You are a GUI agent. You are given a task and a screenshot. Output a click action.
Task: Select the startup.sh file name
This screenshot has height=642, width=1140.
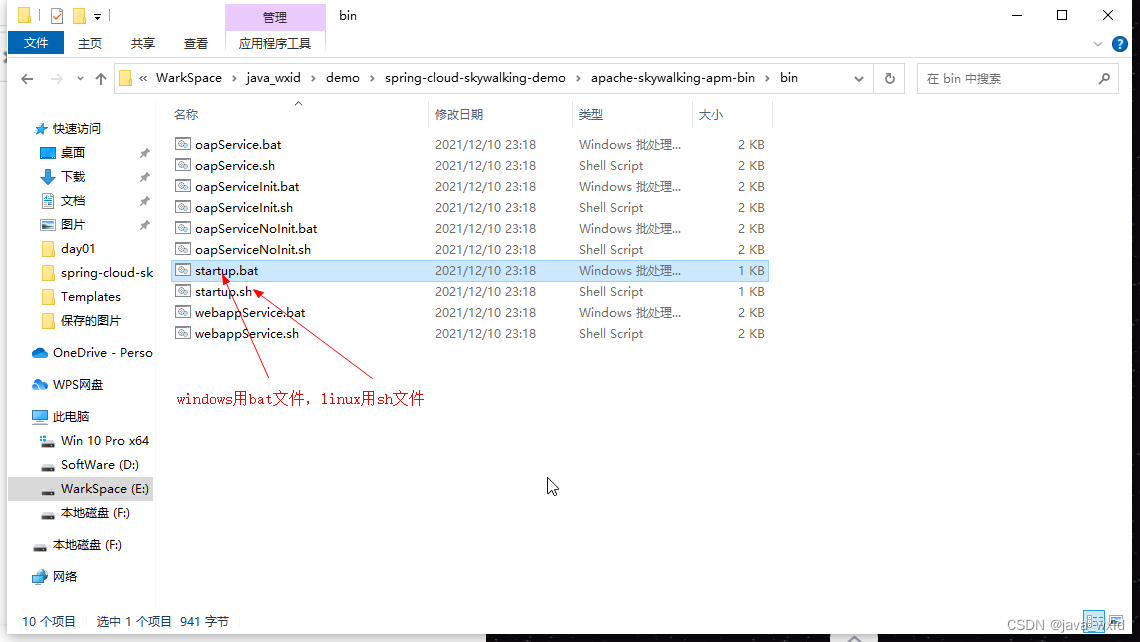click(x=223, y=292)
